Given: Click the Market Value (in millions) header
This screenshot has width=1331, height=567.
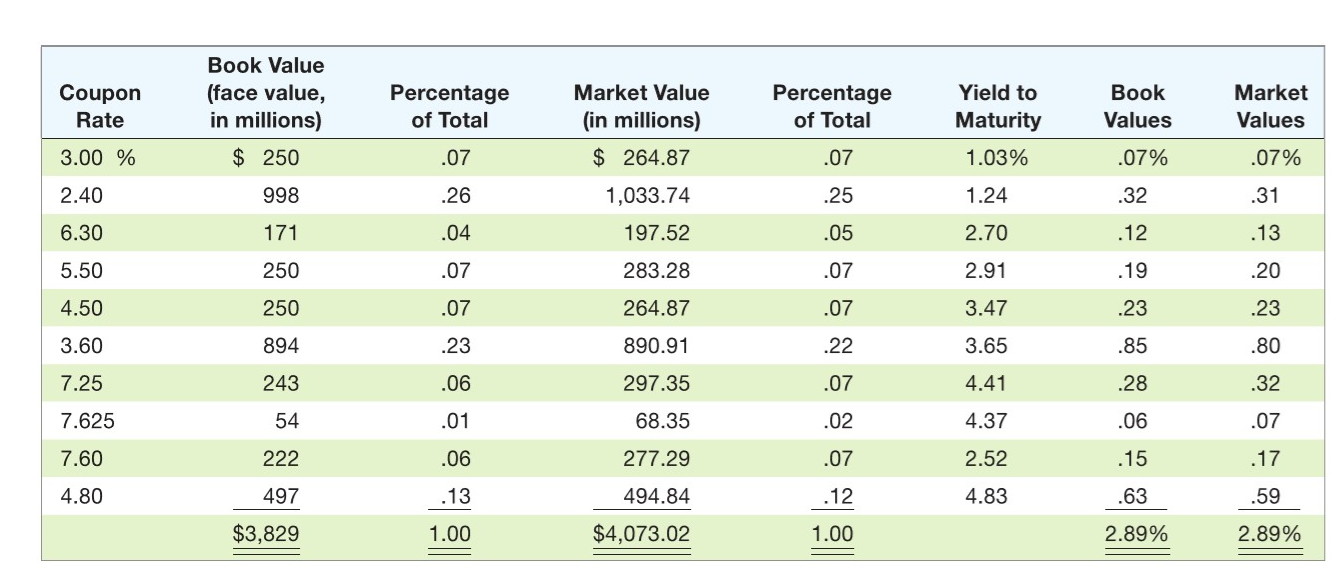Looking at the screenshot, I should tap(641, 106).
